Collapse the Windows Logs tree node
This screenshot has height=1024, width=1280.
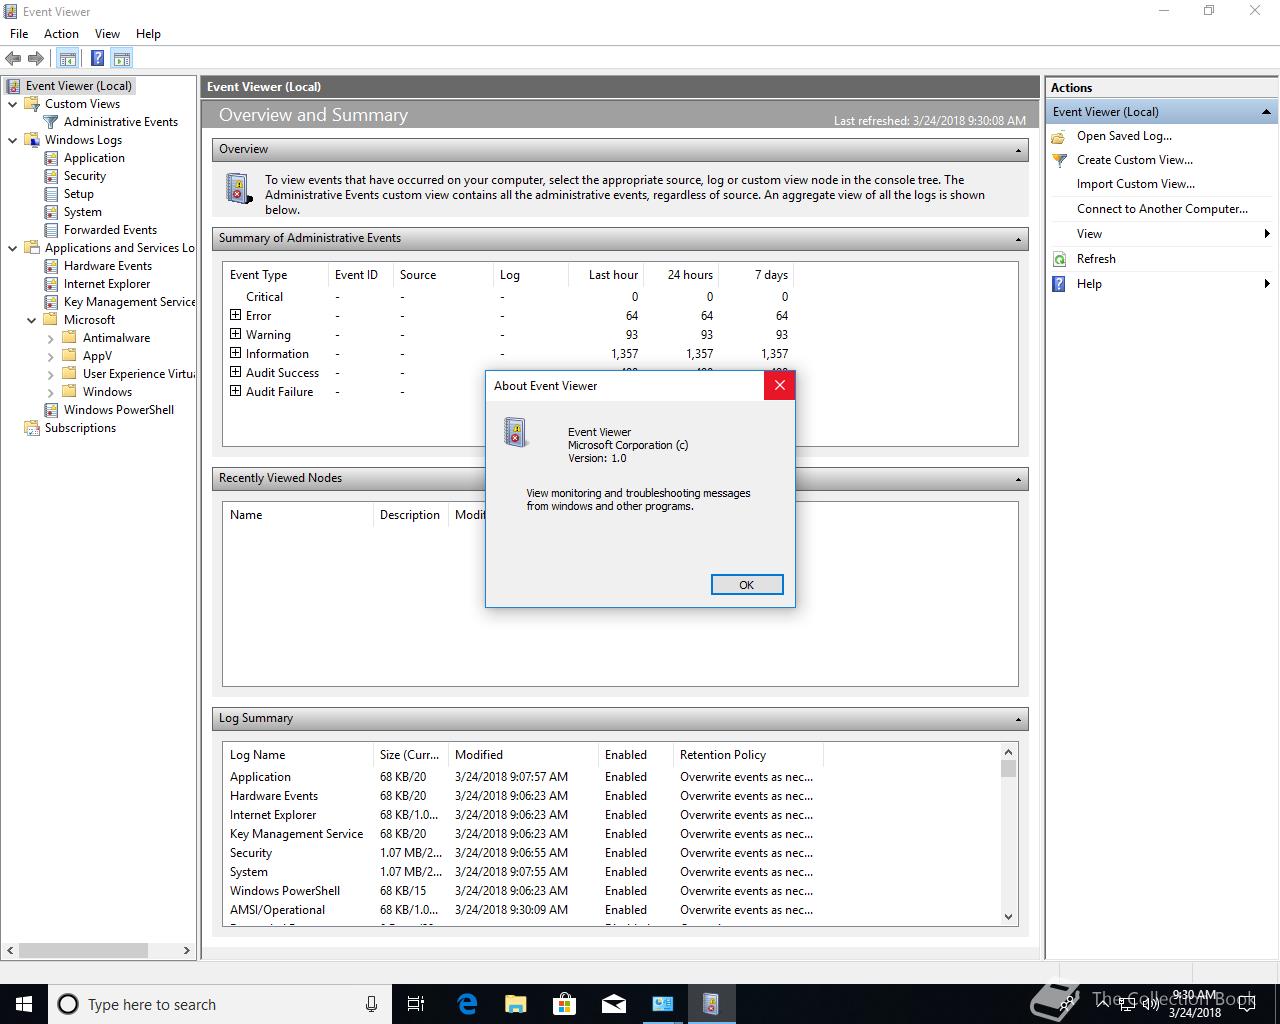point(12,140)
